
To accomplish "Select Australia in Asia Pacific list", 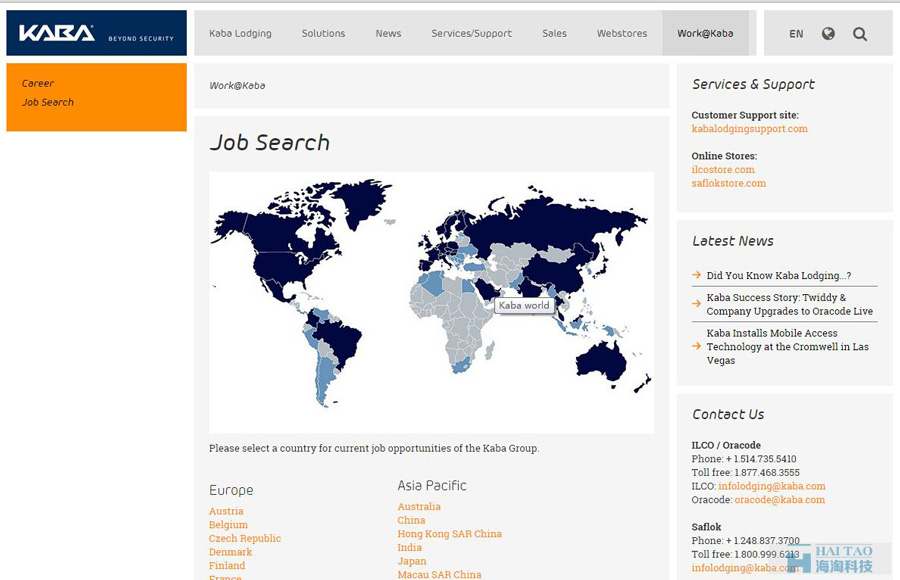I will coord(419,506).
